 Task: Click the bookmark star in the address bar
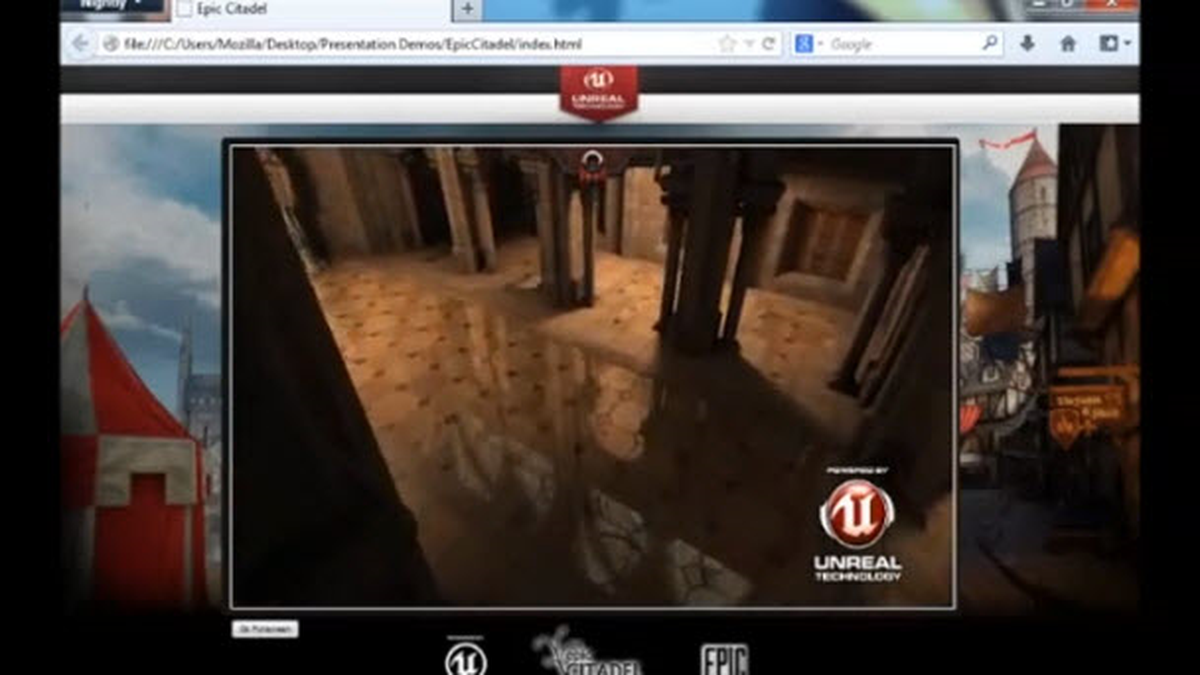[727, 44]
